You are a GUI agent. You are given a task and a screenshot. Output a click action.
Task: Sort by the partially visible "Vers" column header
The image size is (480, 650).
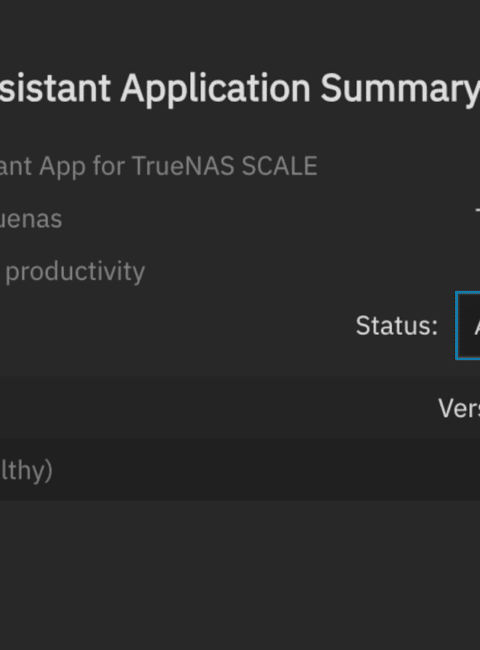pyautogui.click(x=459, y=408)
